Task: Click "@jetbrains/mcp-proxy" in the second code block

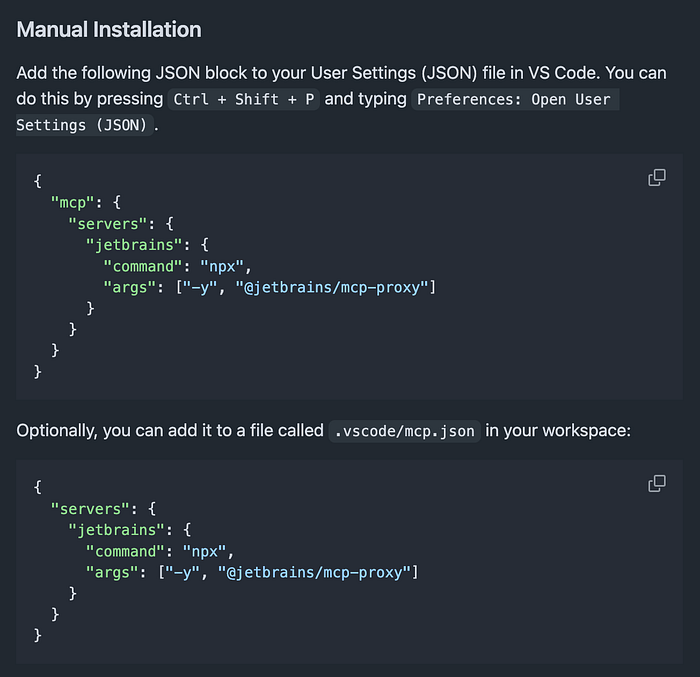Action: tap(314, 573)
